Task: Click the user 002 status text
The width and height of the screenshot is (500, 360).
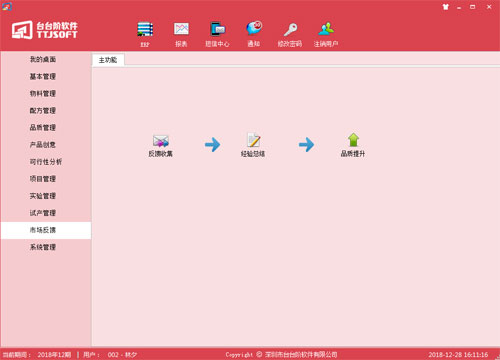Action: click(122, 355)
